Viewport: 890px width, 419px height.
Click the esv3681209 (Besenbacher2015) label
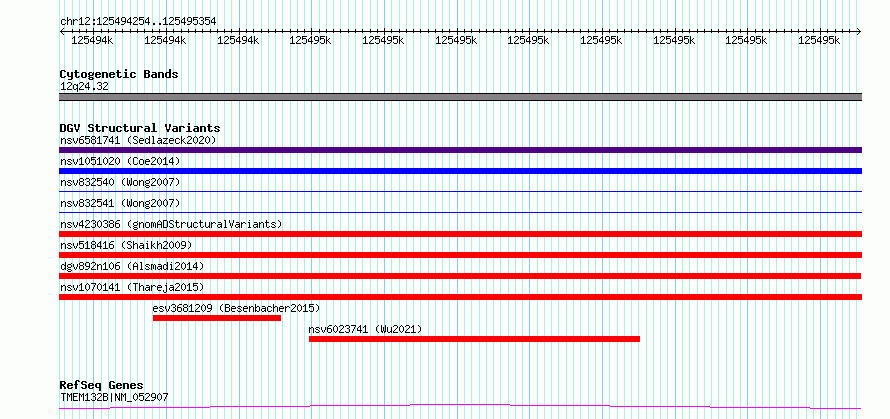click(x=237, y=308)
